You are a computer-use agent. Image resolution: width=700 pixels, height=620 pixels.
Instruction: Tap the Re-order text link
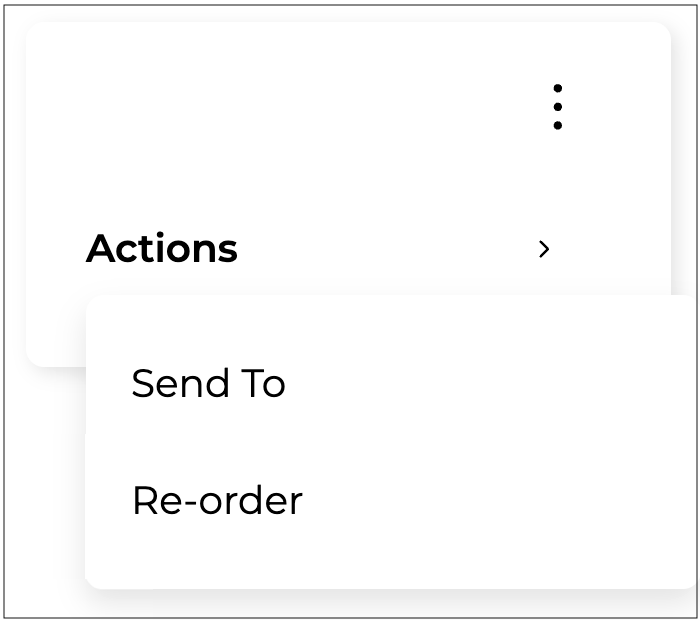pos(217,500)
